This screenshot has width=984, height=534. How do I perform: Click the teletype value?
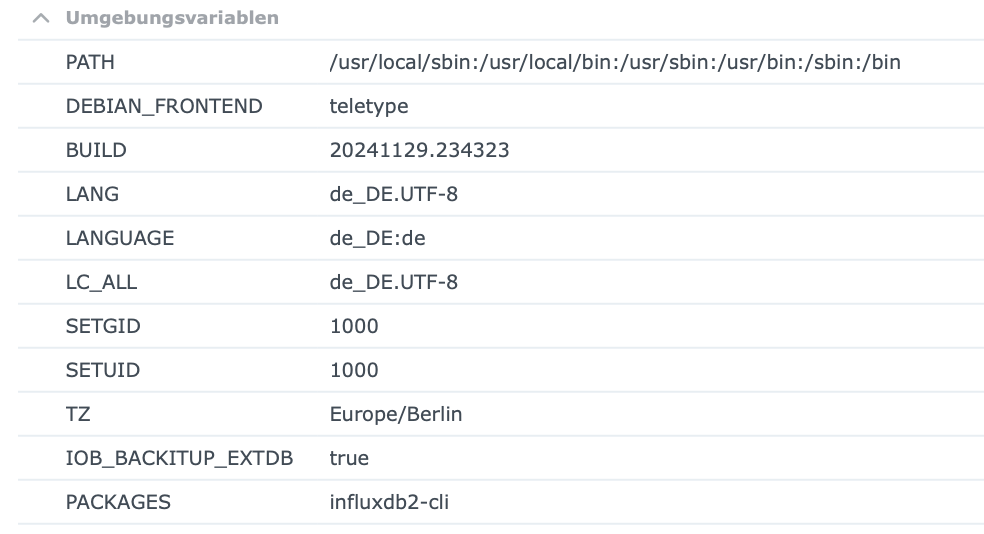coord(369,106)
